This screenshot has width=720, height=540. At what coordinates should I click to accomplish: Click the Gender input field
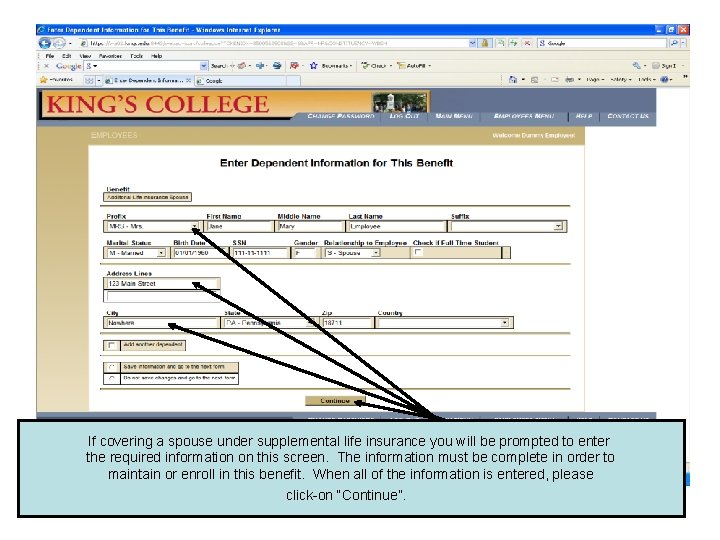coord(306,253)
